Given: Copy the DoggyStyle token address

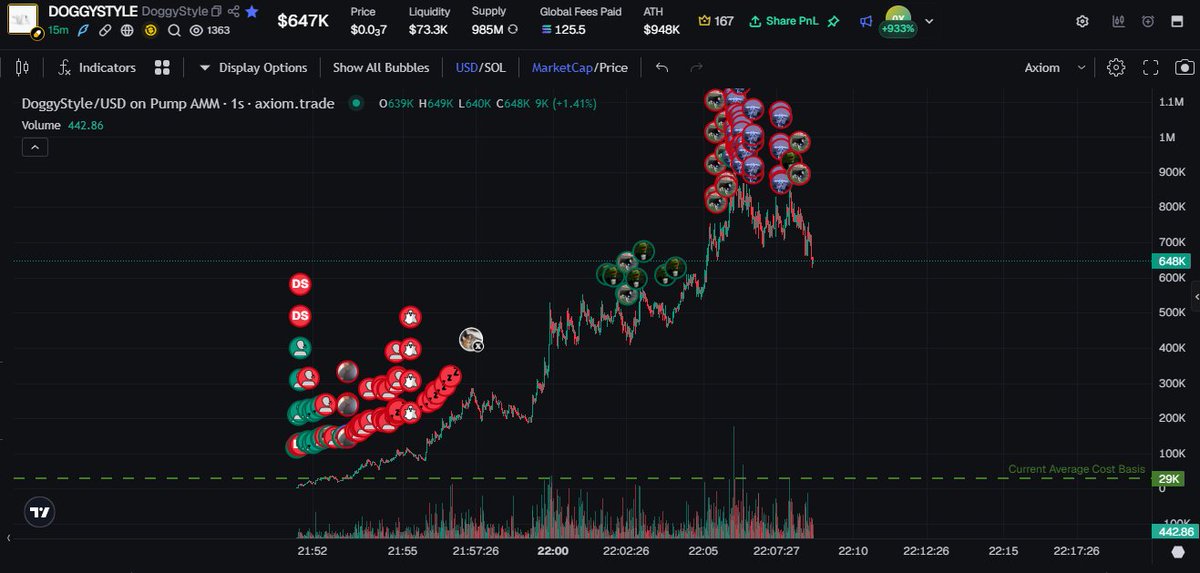Looking at the screenshot, I should pyautogui.click(x=216, y=12).
